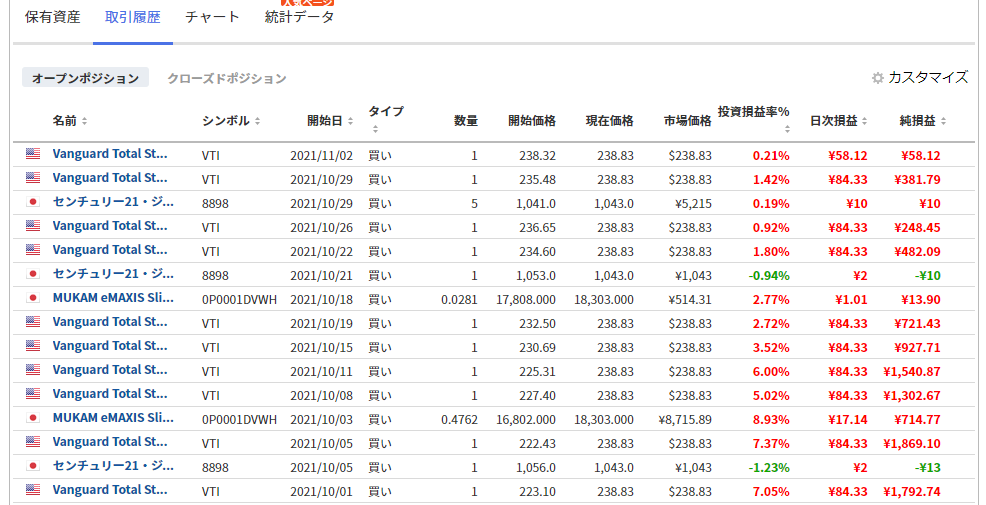Select market value ¥8,715.89
The image size is (986, 505).
click(x=685, y=419)
